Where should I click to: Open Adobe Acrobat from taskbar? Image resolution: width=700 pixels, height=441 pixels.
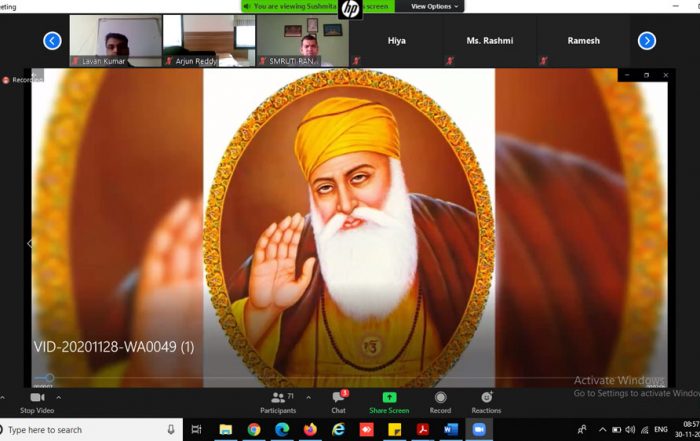pos(423,429)
